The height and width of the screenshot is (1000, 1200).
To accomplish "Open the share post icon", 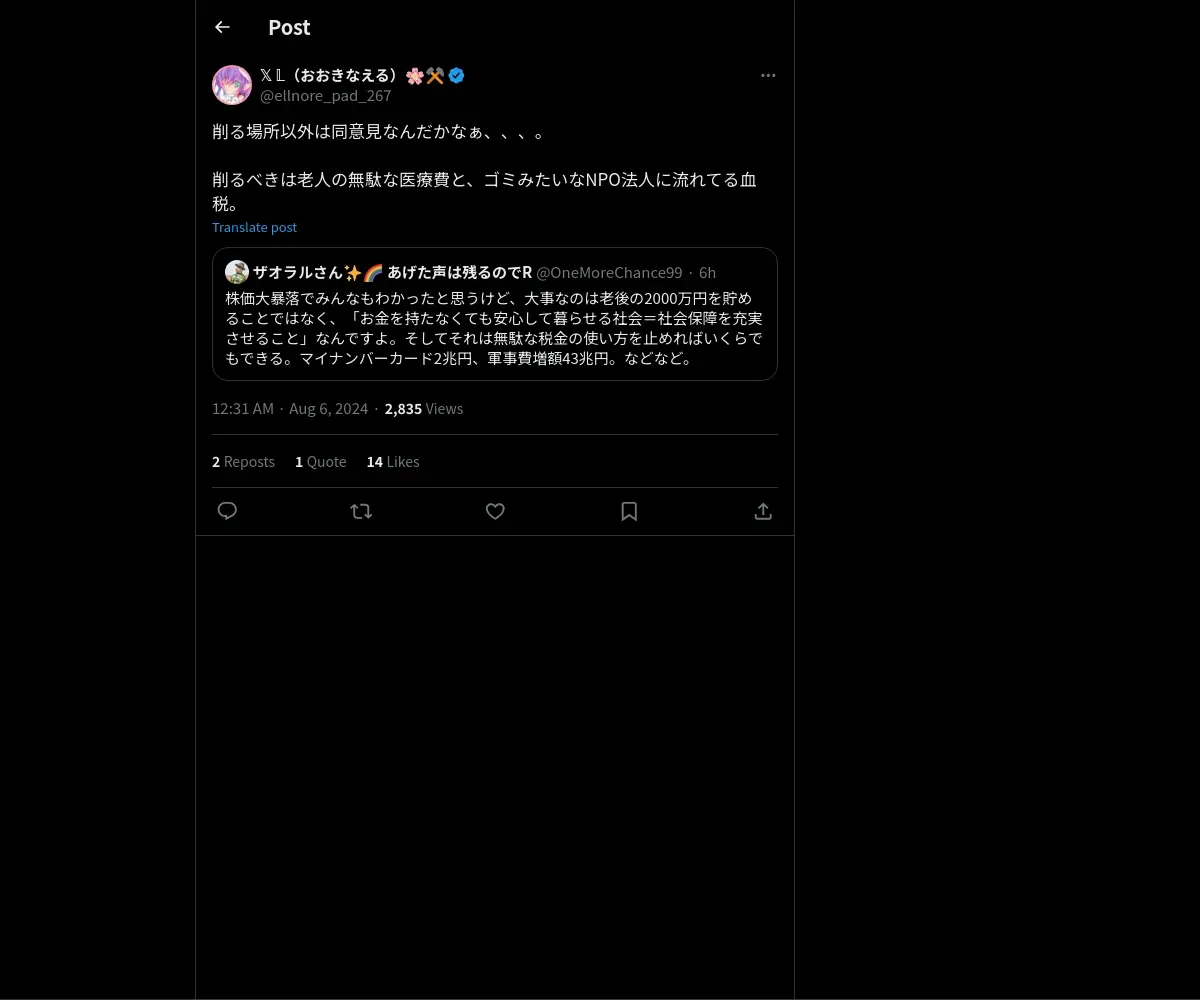I will [x=763, y=511].
